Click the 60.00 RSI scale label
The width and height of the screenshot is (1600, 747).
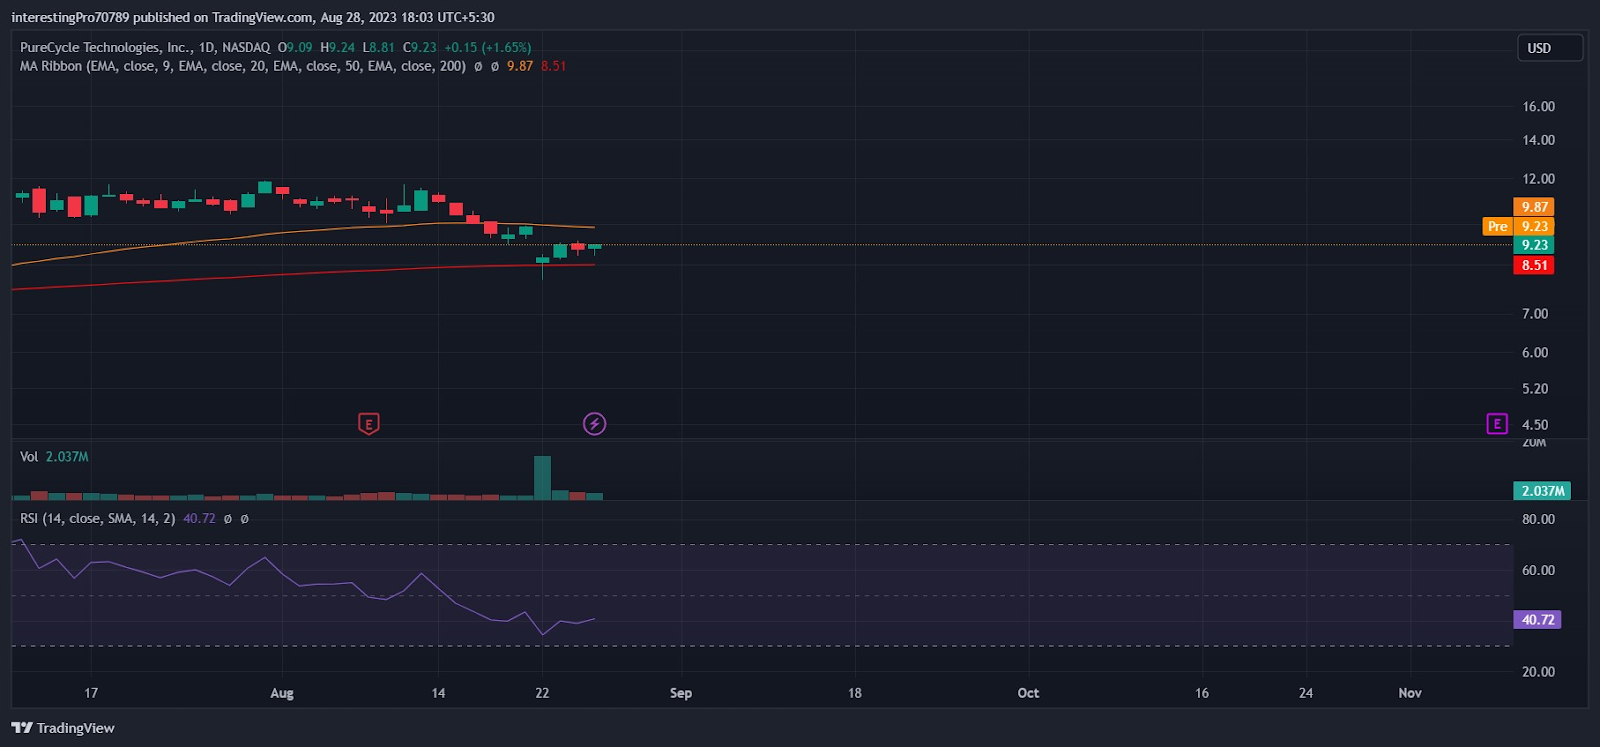click(x=1538, y=571)
